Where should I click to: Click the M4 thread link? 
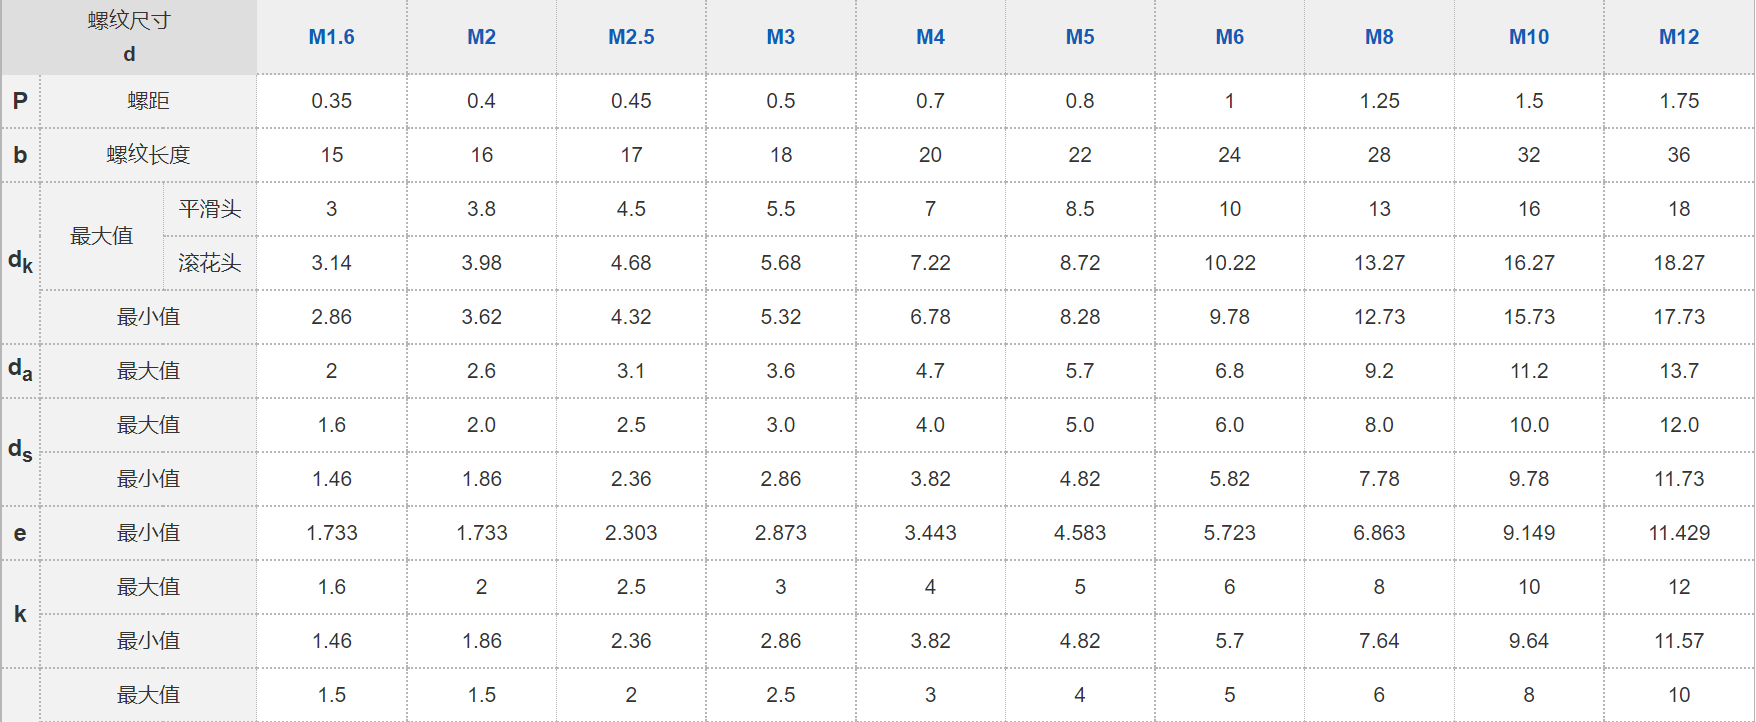(930, 37)
